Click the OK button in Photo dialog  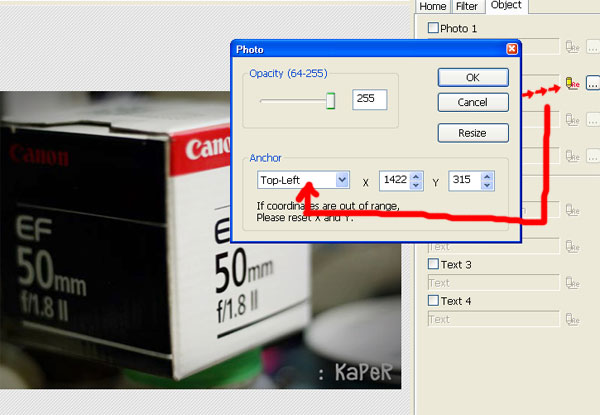point(473,77)
